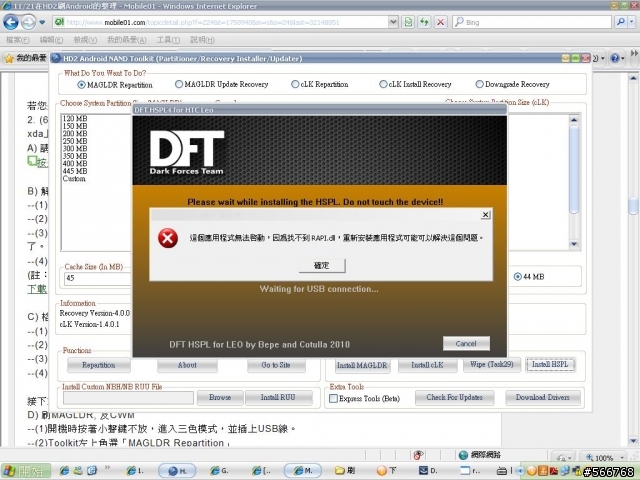Screen dimensions: 640x480
Task: Click the Repartition button
Action: 99,365
